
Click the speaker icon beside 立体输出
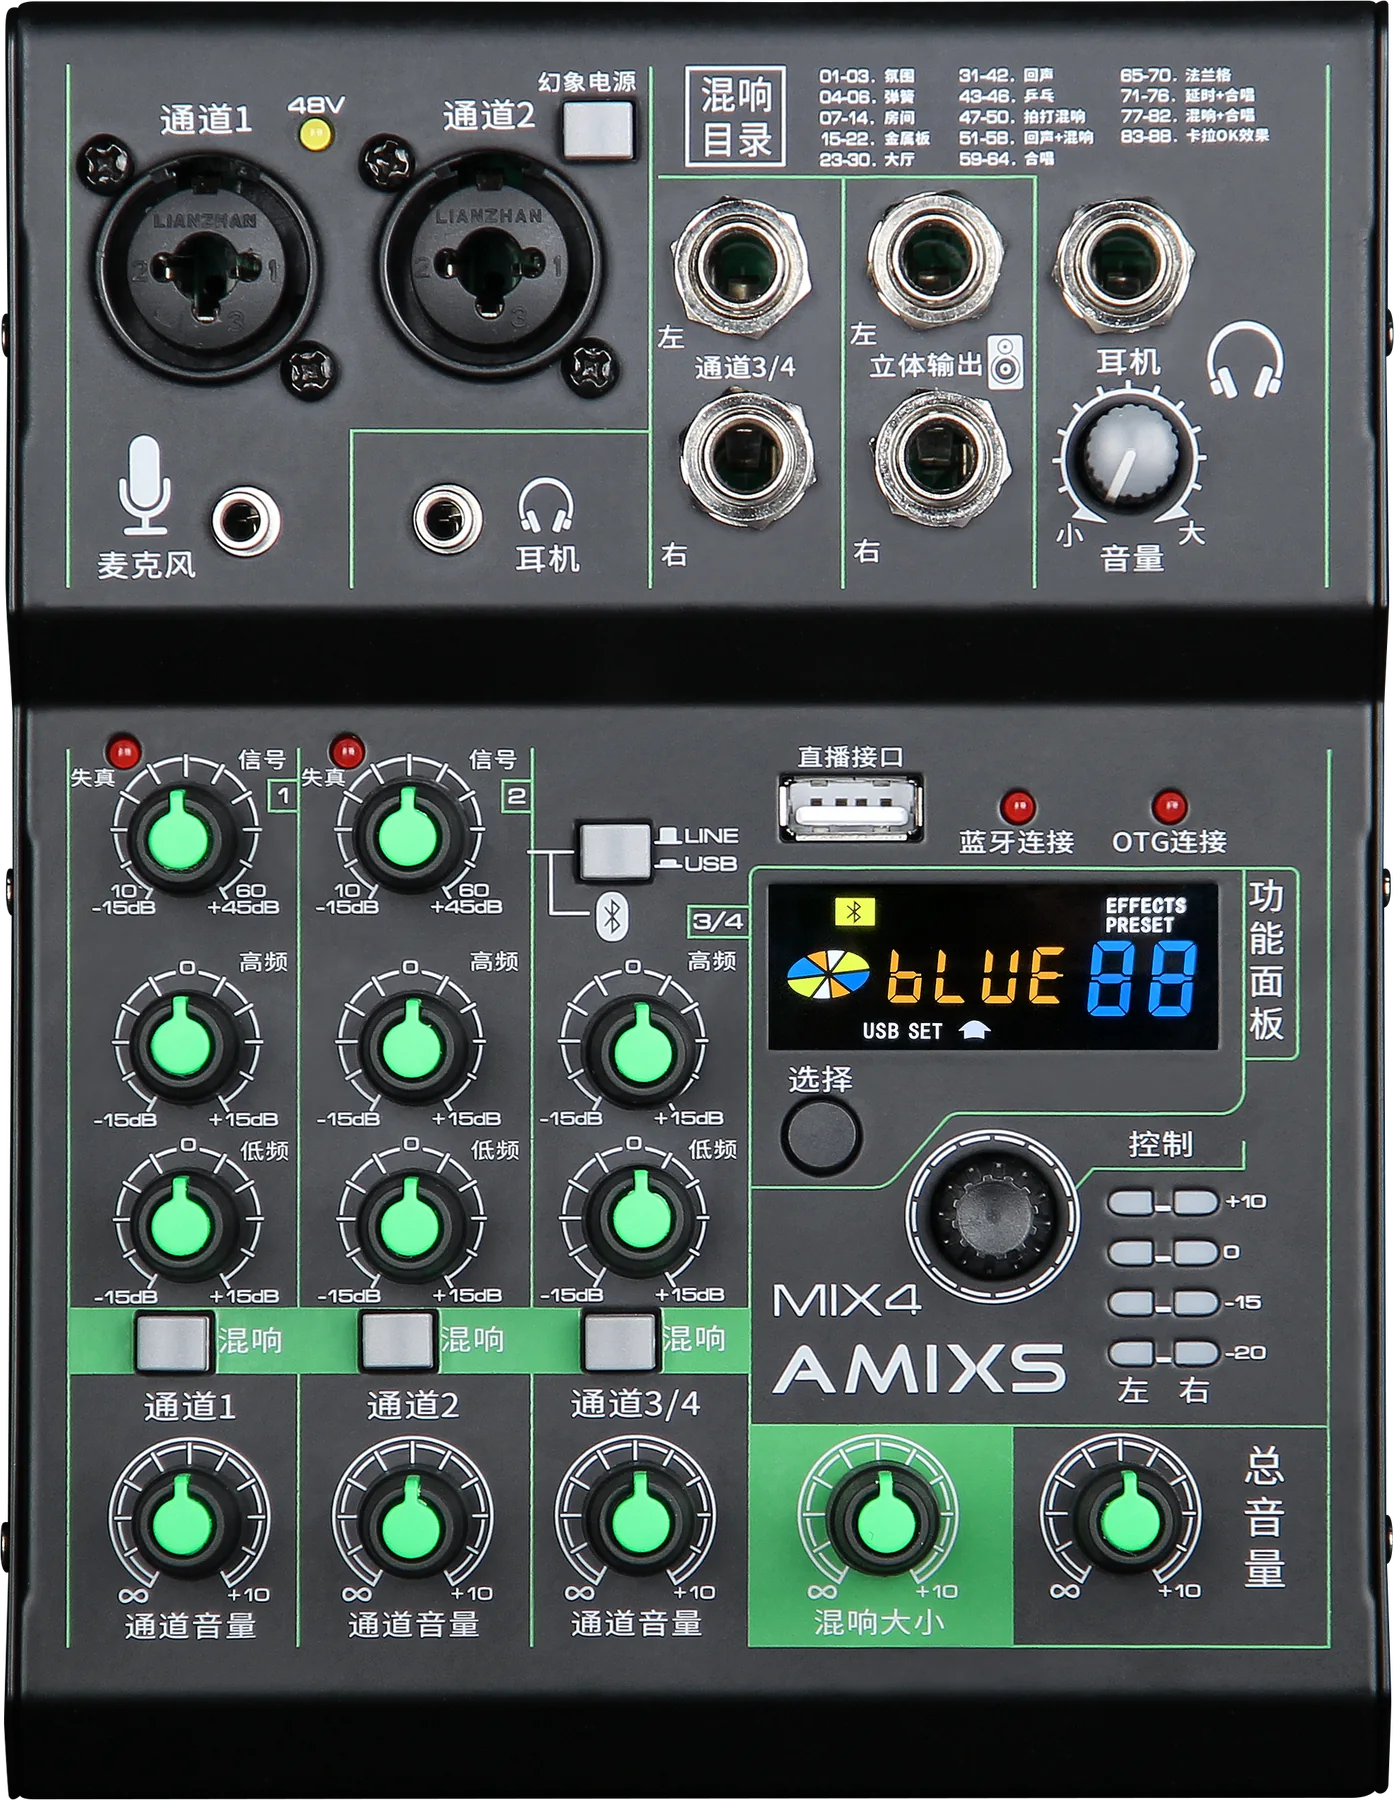(1006, 362)
